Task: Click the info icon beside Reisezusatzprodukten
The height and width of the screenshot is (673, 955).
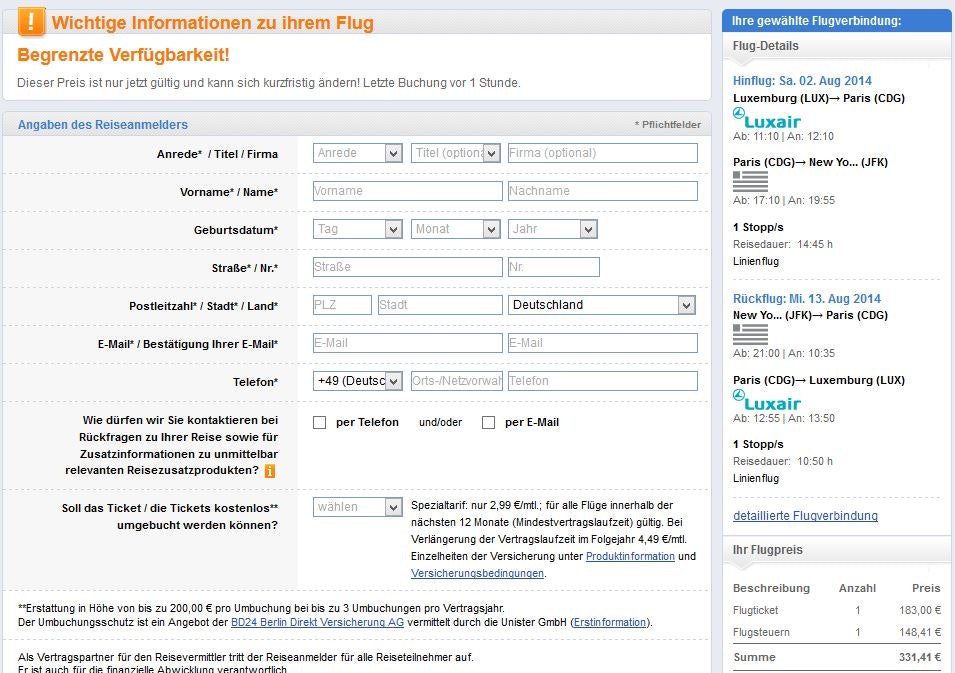Action: point(270,471)
